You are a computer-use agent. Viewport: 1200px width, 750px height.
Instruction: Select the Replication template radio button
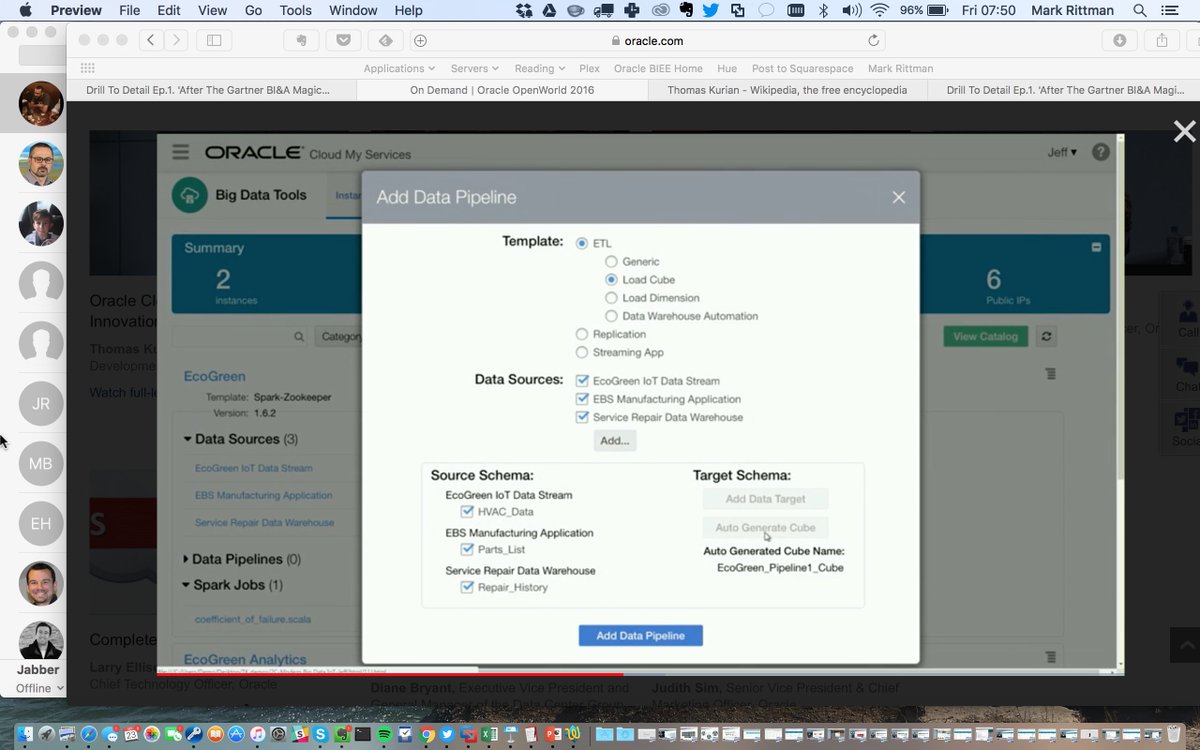582,334
